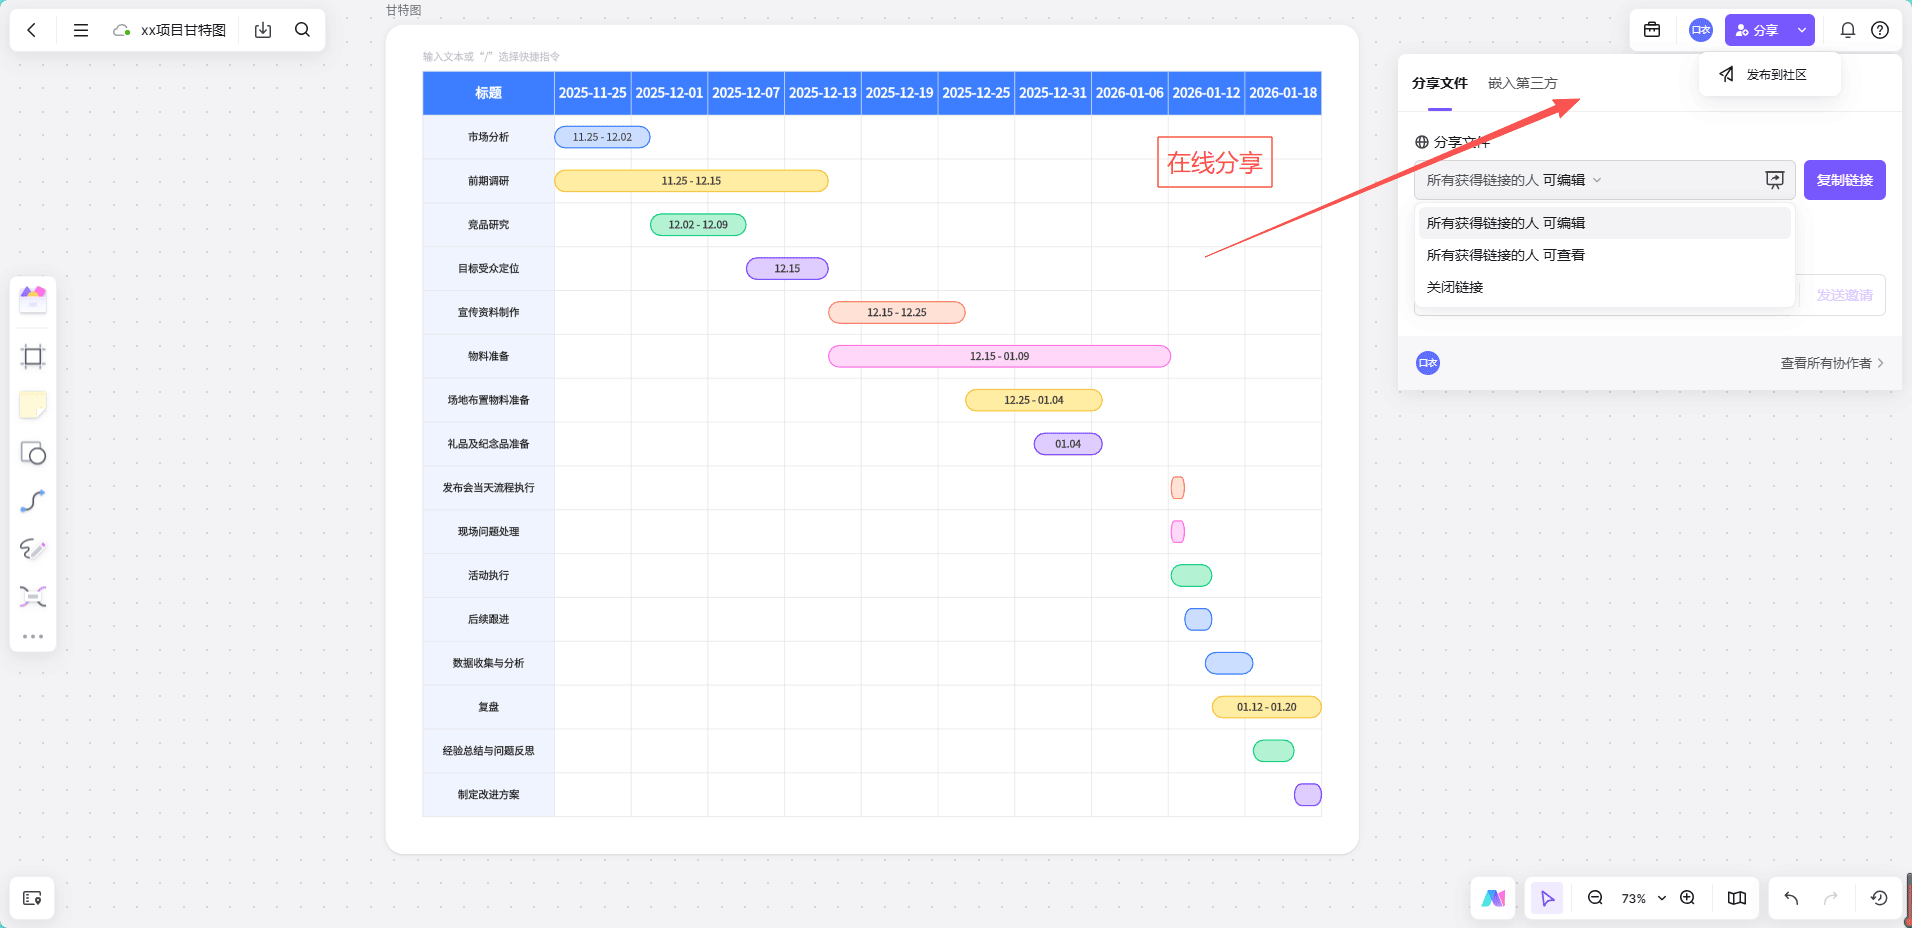Click the '复制链接' button

pos(1844,180)
